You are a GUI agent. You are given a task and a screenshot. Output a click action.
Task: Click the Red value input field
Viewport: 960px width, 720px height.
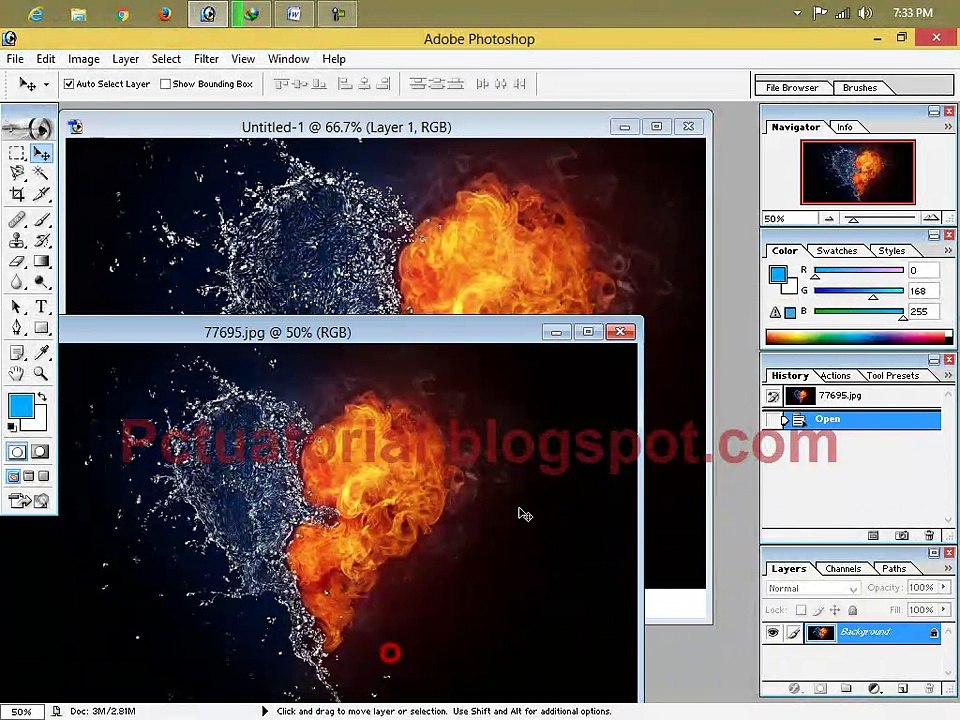click(923, 270)
